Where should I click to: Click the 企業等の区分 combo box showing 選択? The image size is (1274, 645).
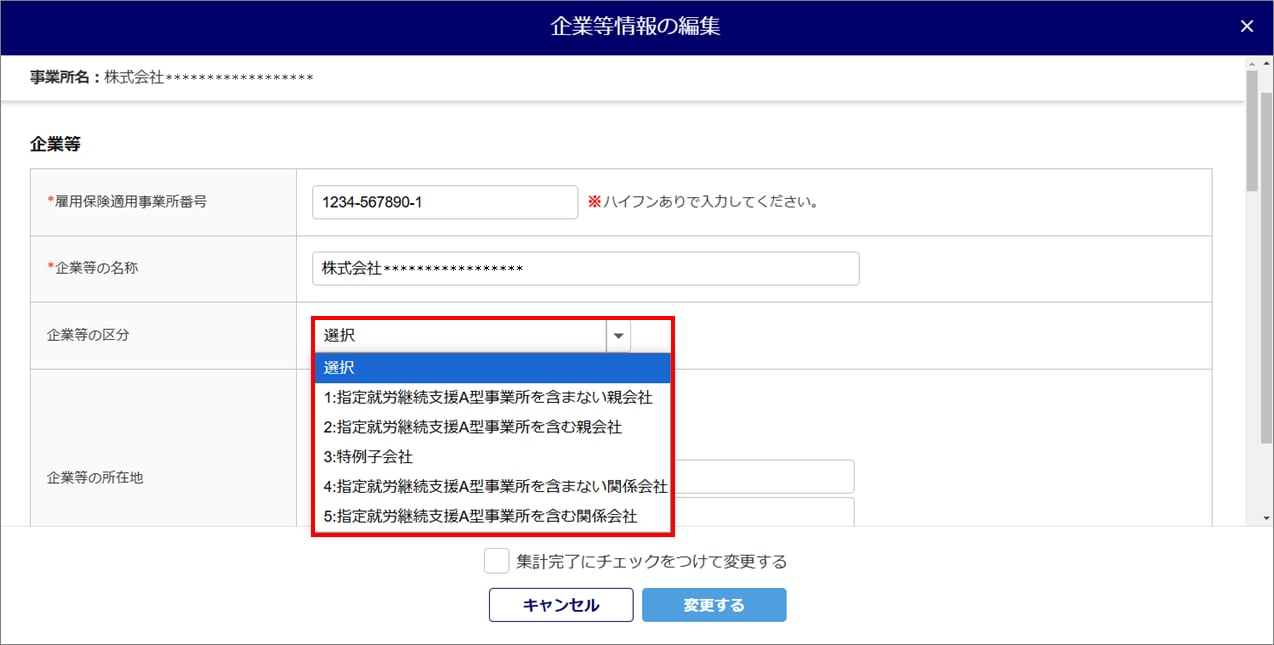473,336
